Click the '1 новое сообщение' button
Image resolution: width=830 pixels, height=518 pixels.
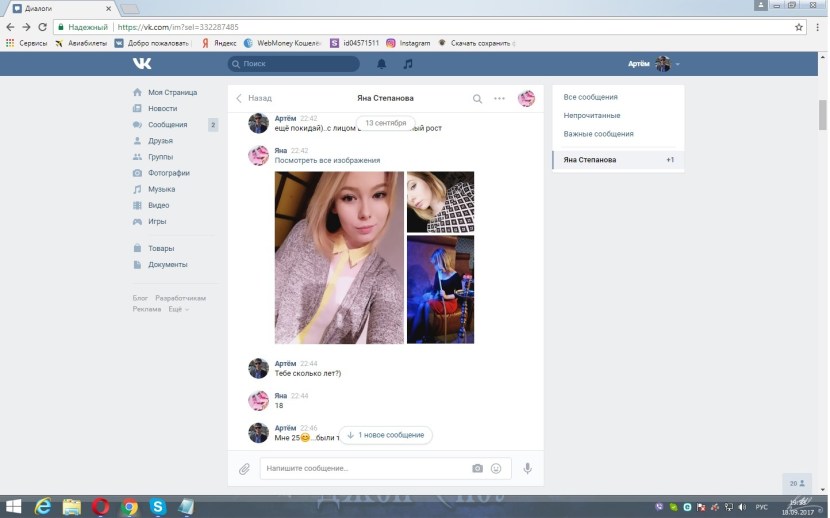coord(385,435)
